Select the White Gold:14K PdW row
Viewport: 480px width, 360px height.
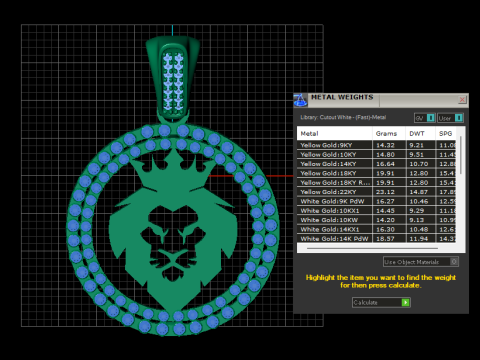pos(376,238)
